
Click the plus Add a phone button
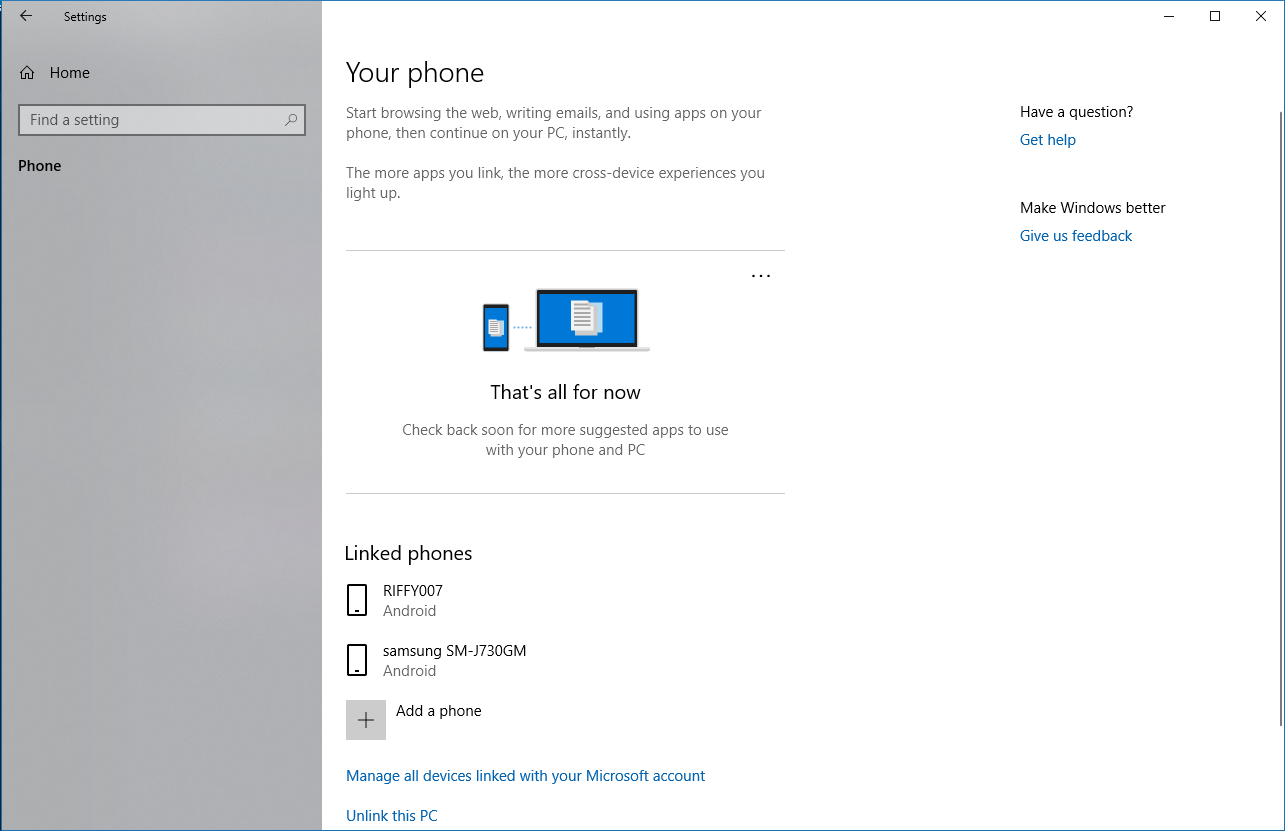tap(366, 720)
